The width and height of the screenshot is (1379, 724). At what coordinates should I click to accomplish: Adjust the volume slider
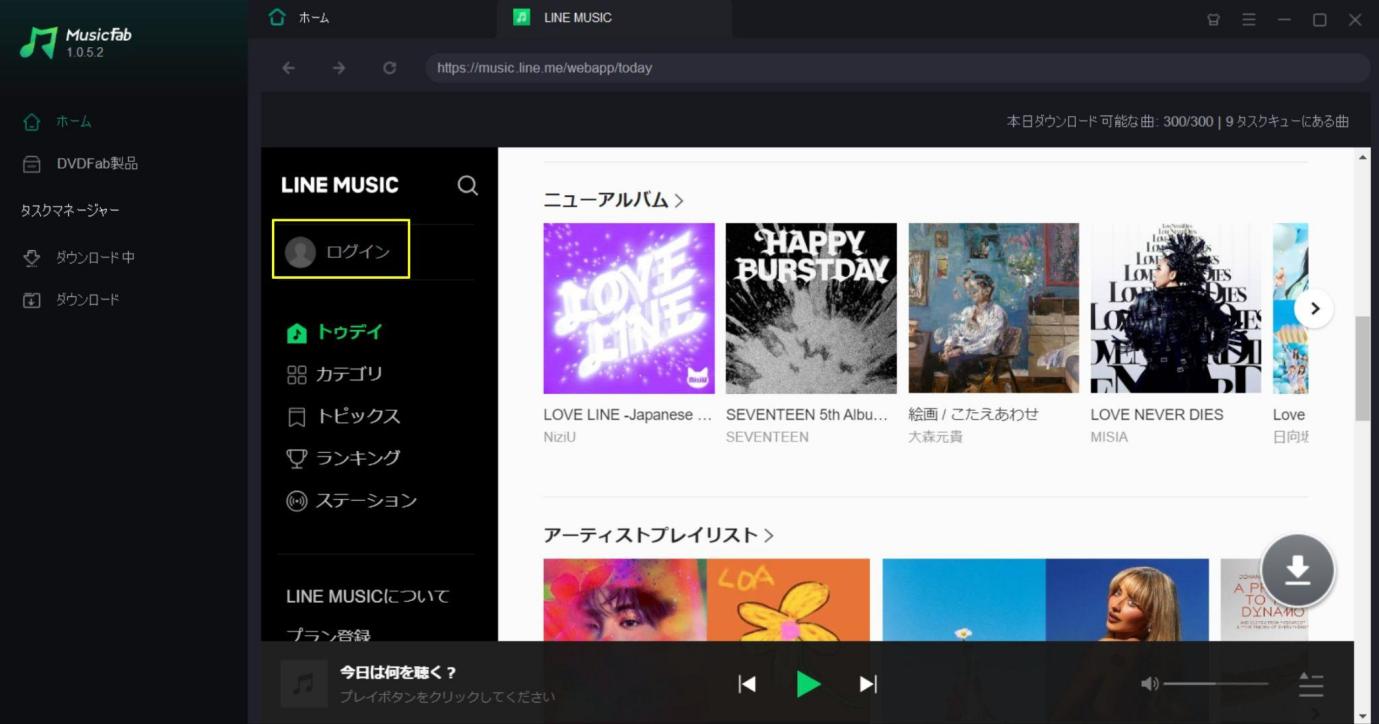click(x=1217, y=684)
